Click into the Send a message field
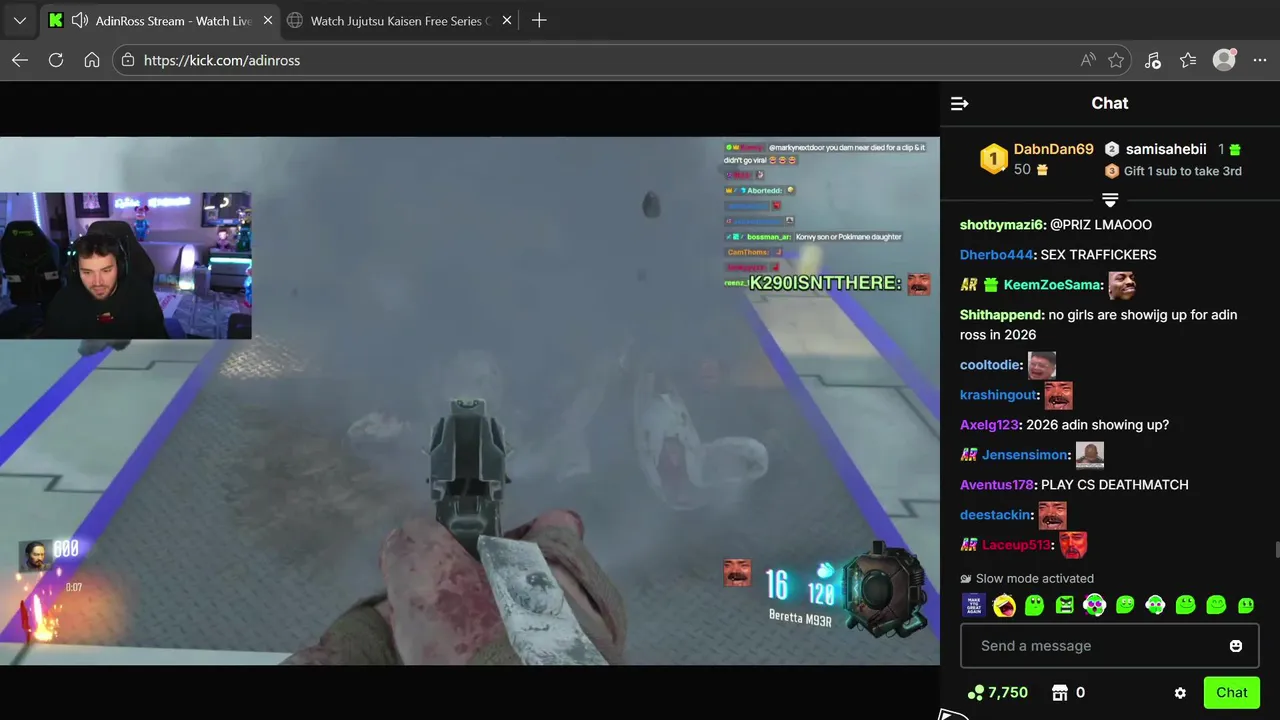The width and height of the screenshot is (1280, 720). (x=1109, y=646)
